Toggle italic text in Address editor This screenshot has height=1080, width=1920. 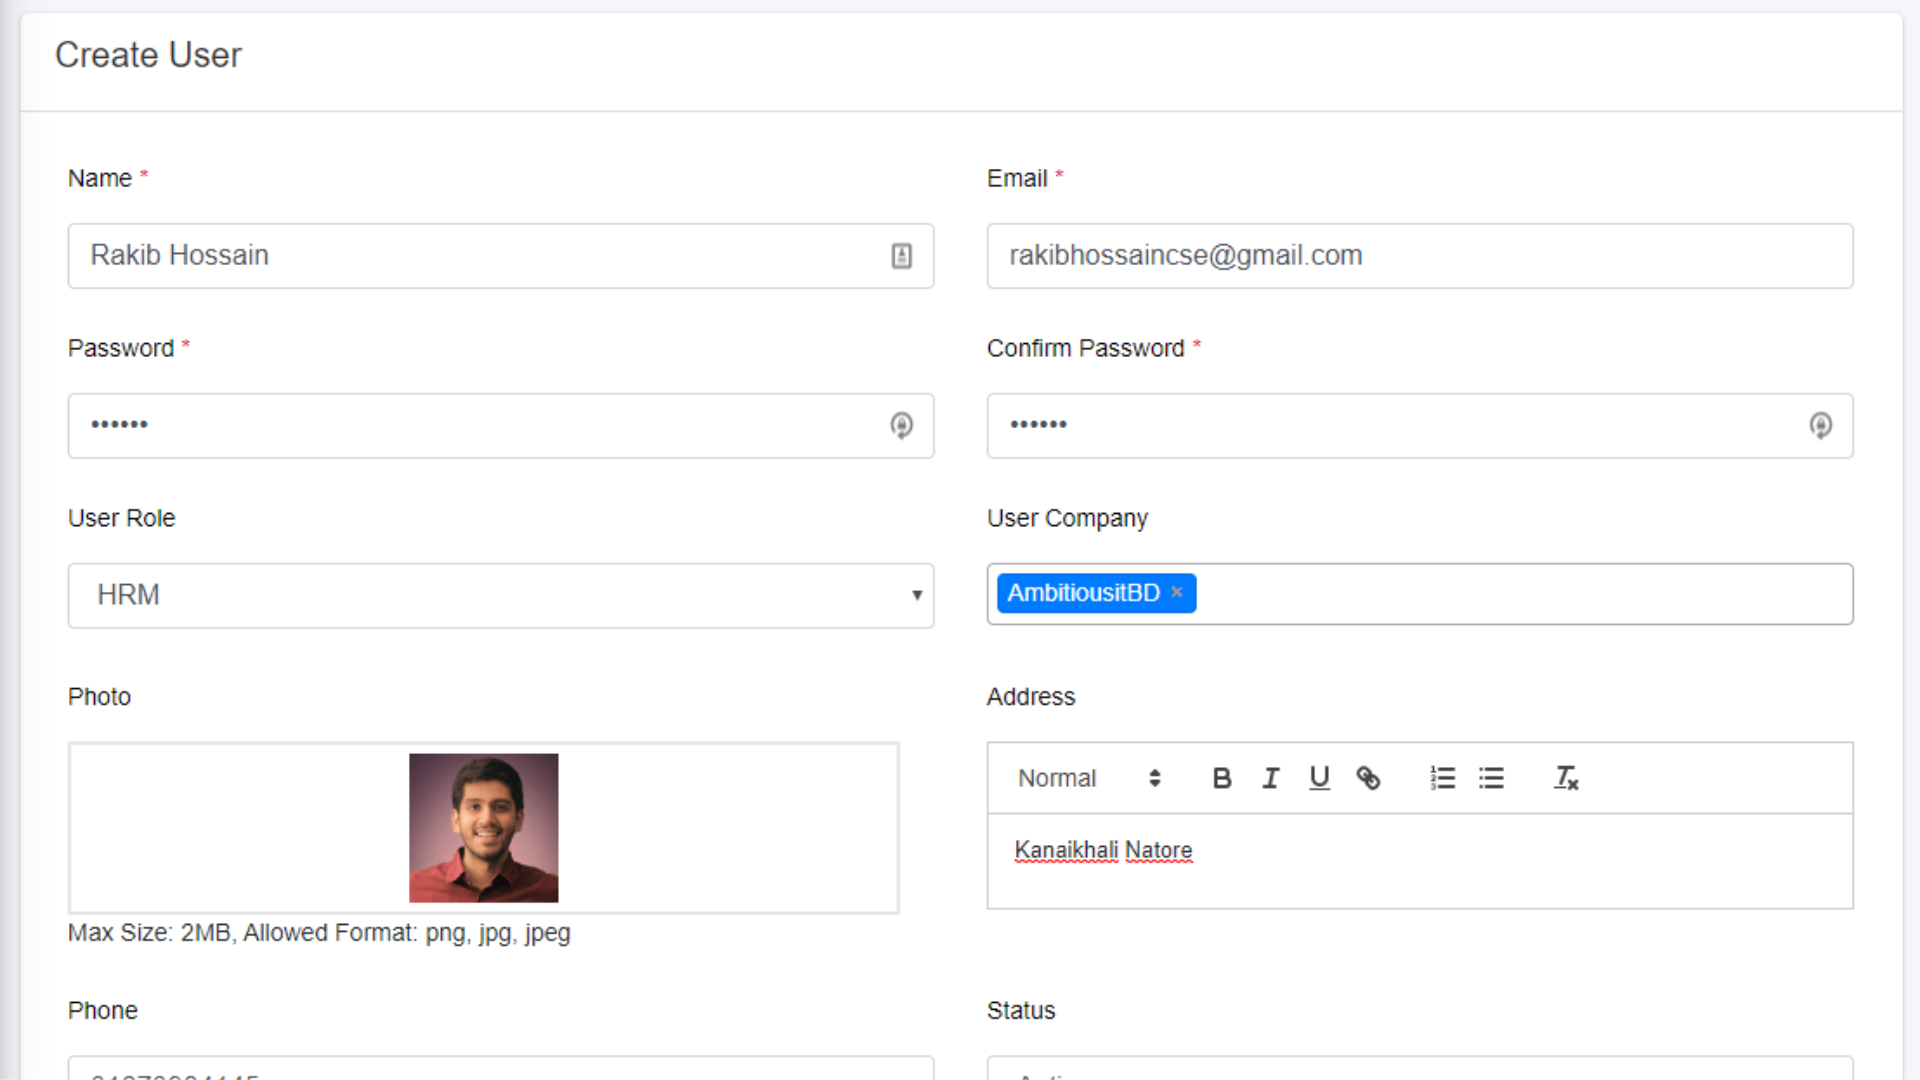(x=1270, y=778)
